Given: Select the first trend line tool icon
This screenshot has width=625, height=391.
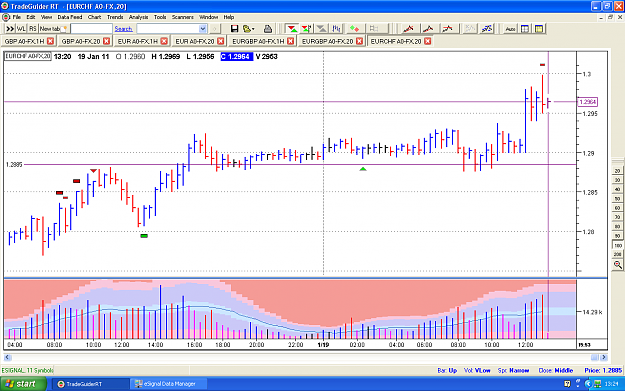Looking at the screenshot, I should [409, 29].
